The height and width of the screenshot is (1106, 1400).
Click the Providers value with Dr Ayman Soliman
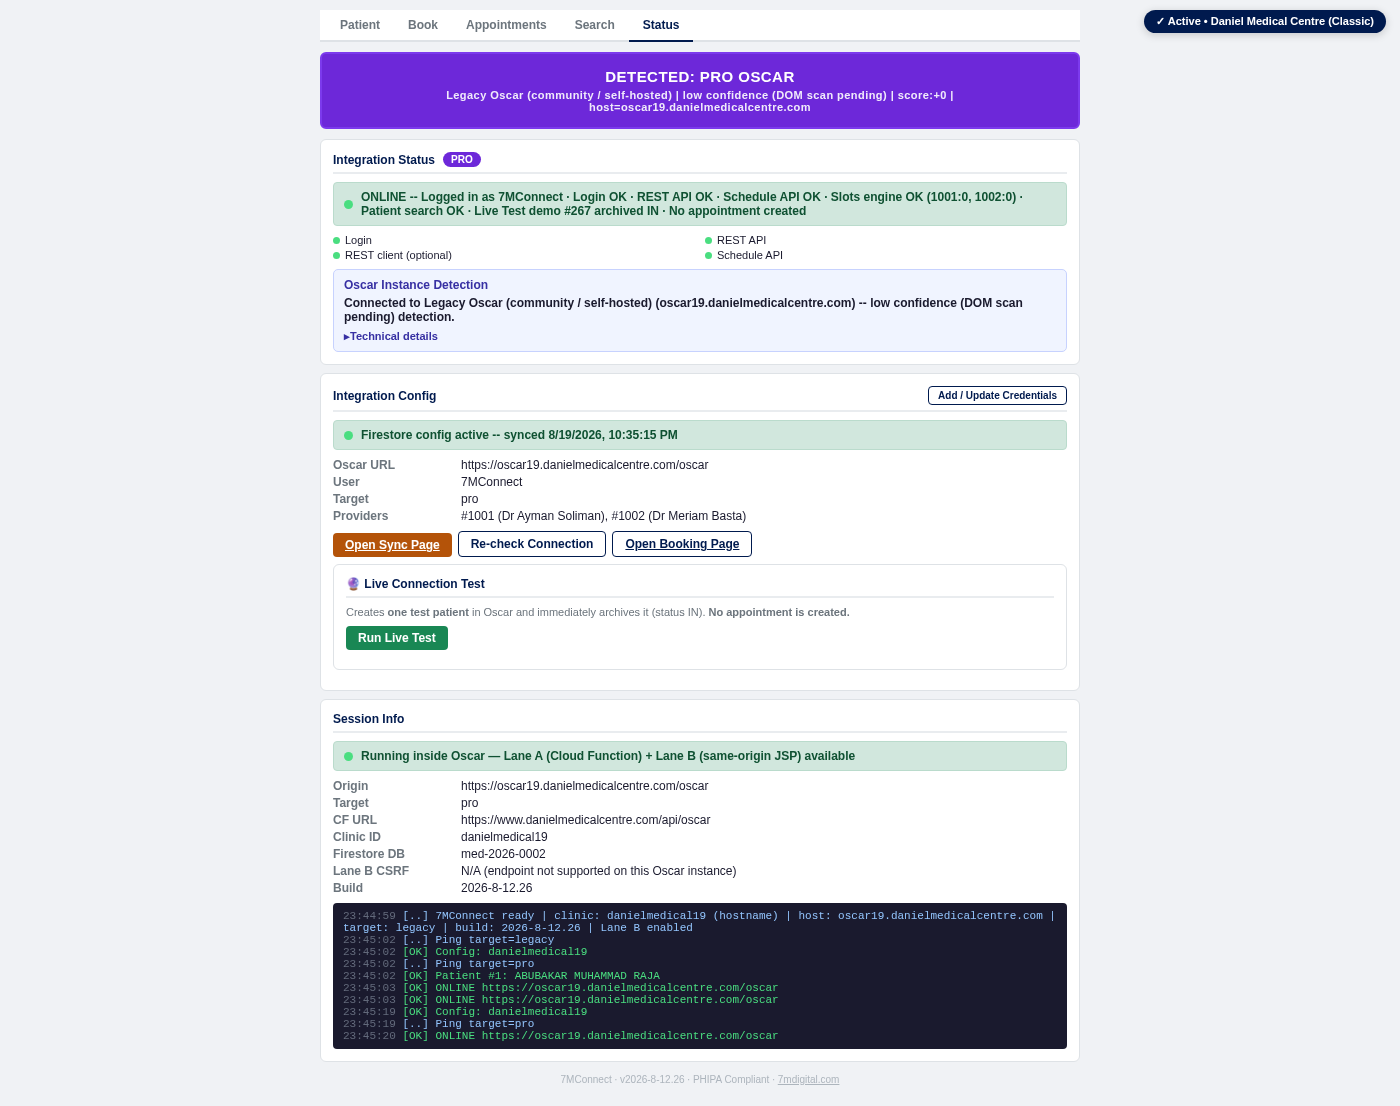click(x=603, y=516)
